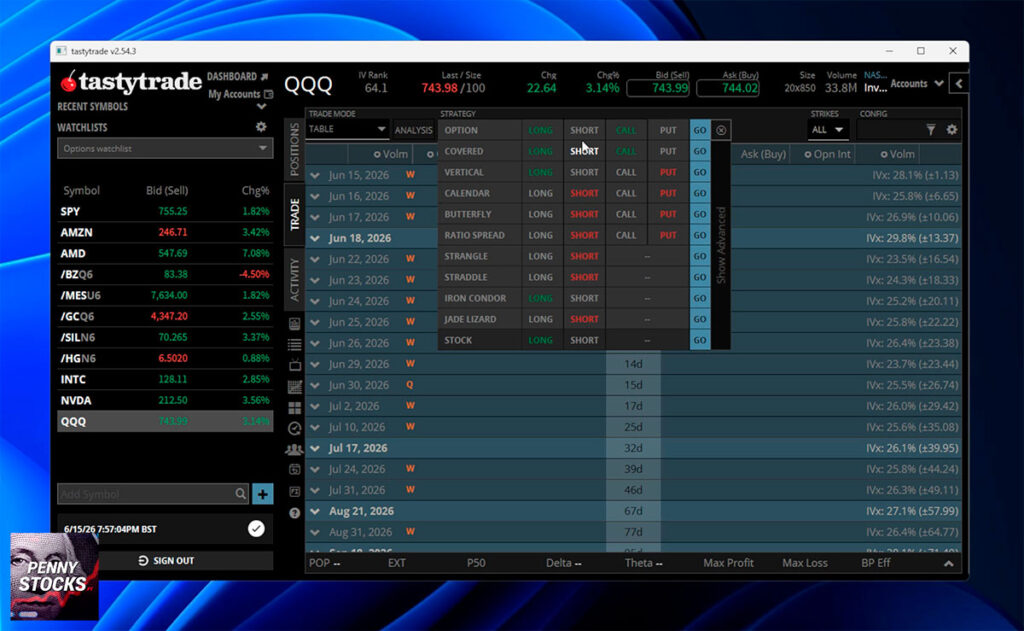This screenshot has width=1024, height=631.
Task: Click the SIGN OUT button
Action: [x=165, y=560]
